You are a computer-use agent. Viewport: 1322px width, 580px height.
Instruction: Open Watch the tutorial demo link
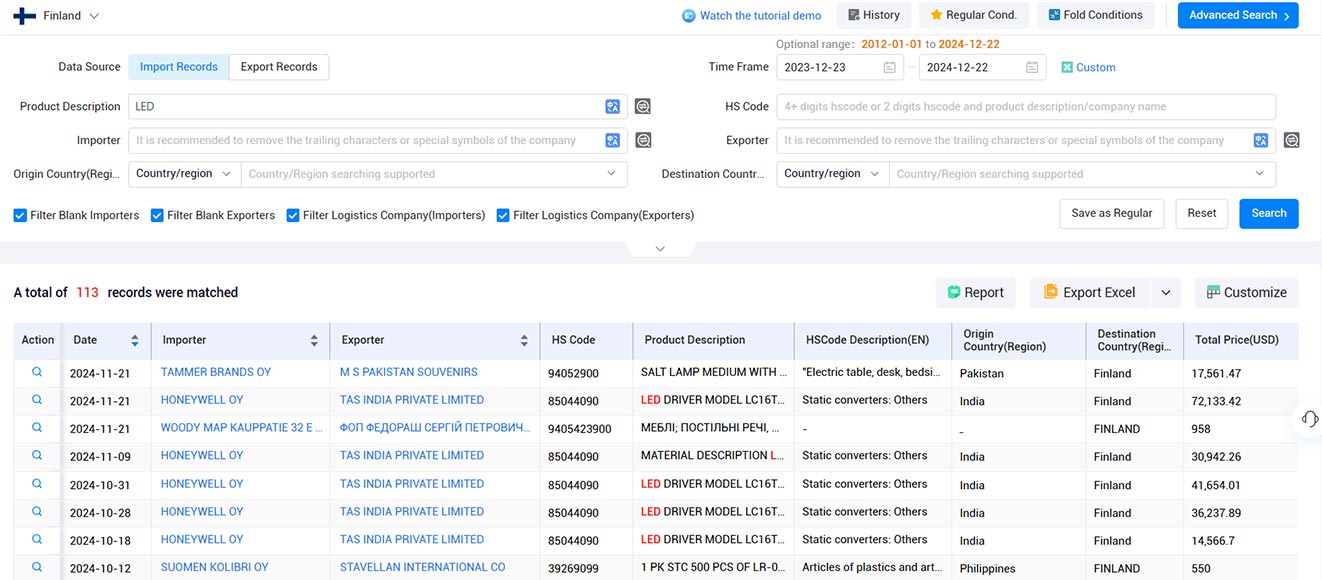[x=760, y=16]
